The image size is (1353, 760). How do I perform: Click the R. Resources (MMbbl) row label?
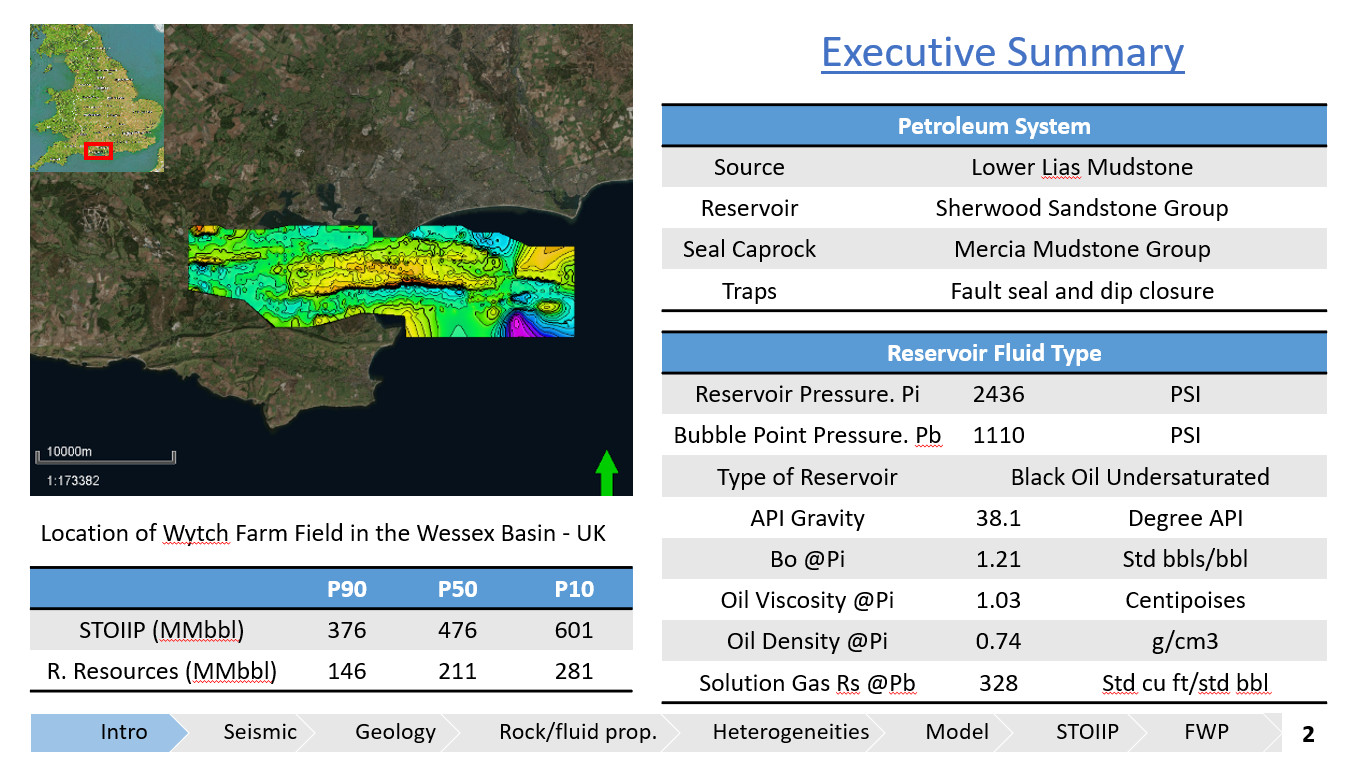[162, 671]
